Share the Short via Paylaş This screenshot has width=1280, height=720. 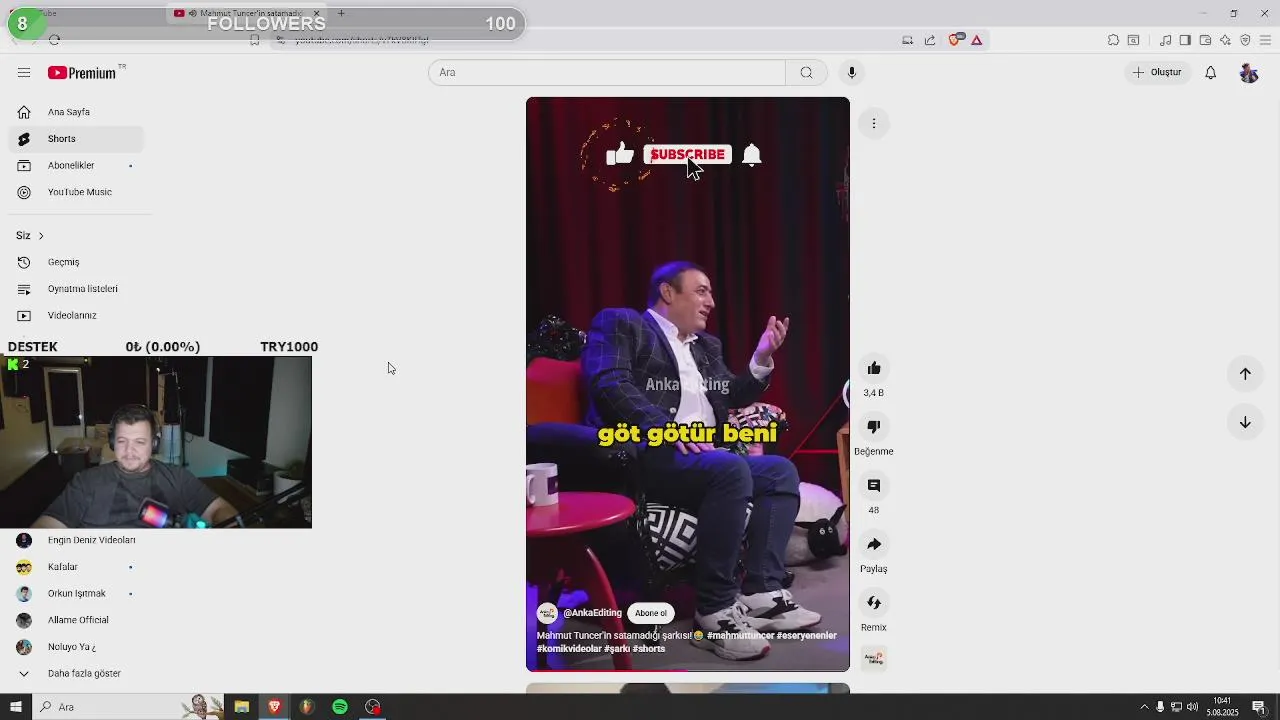874,544
